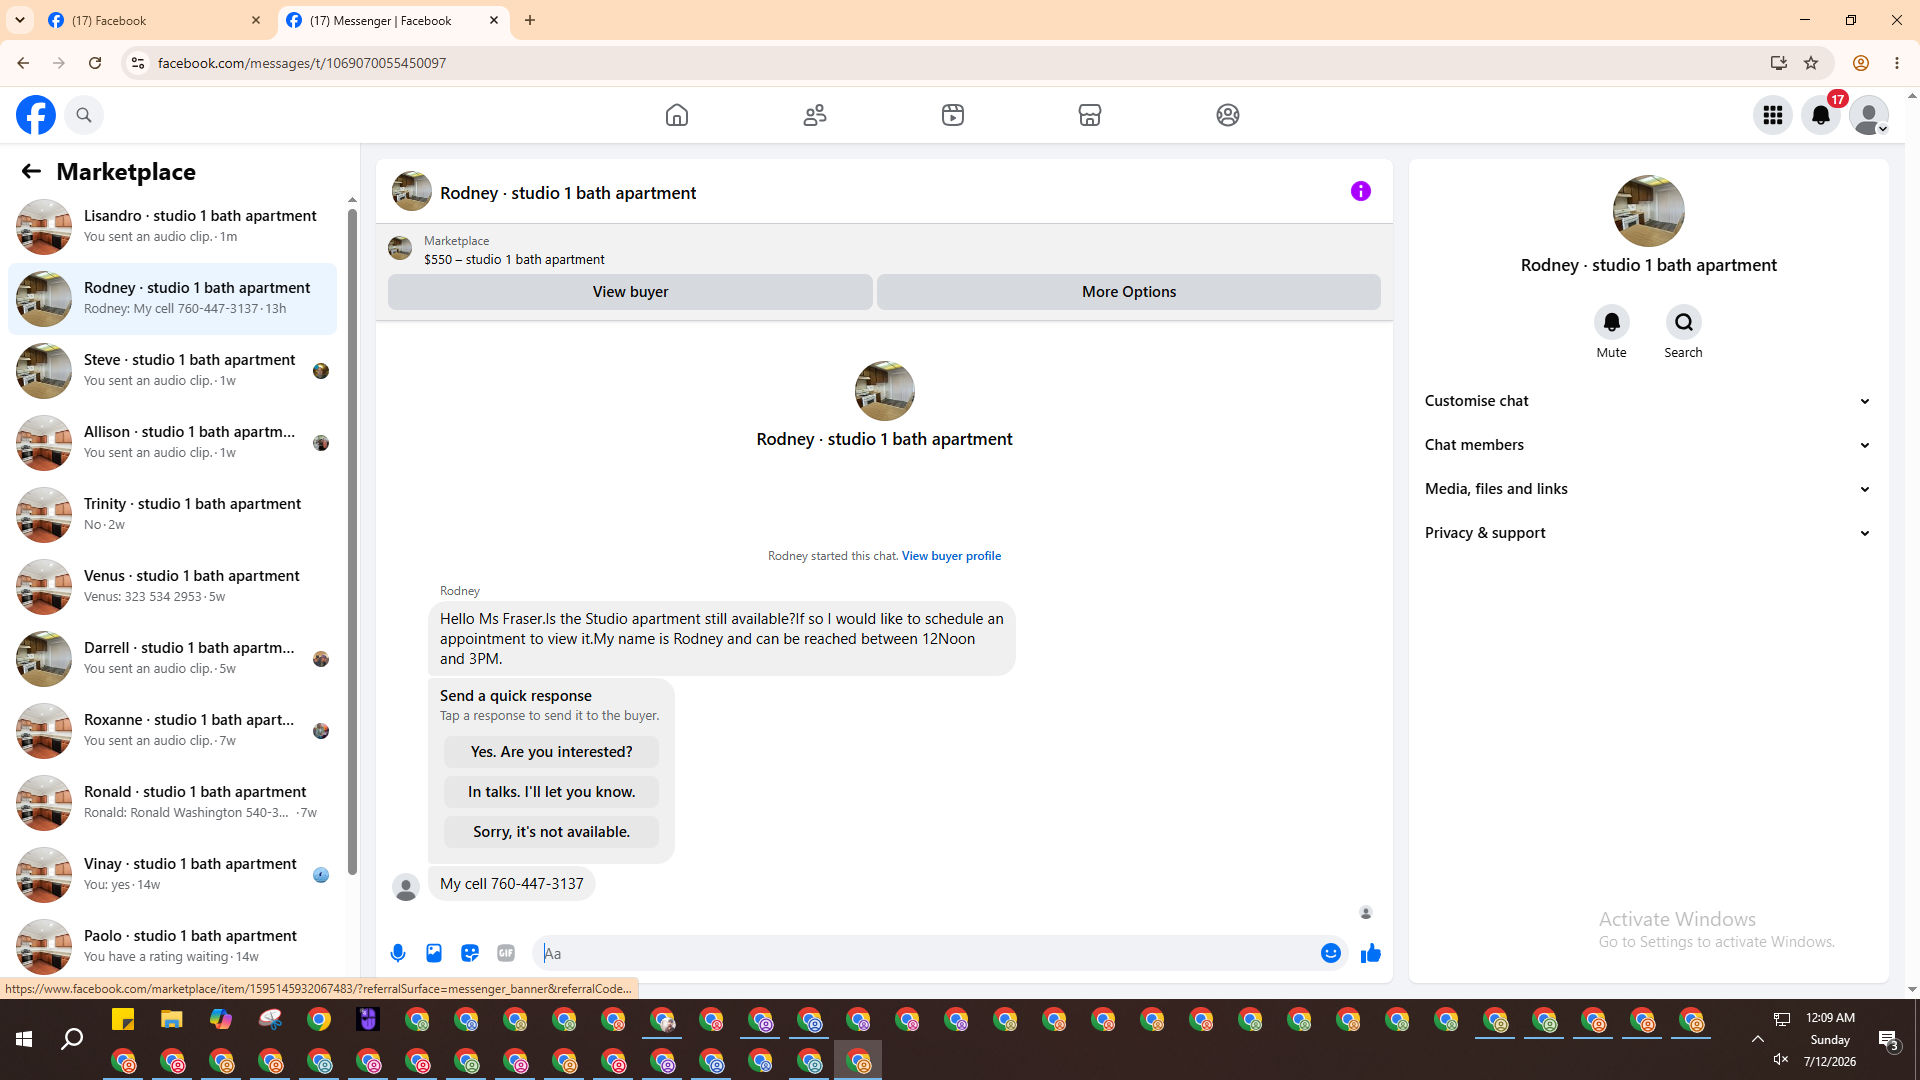This screenshot has width=1920, height=1080.
Task: Open Windows Start menu
Action: (x=24, y=1040)
